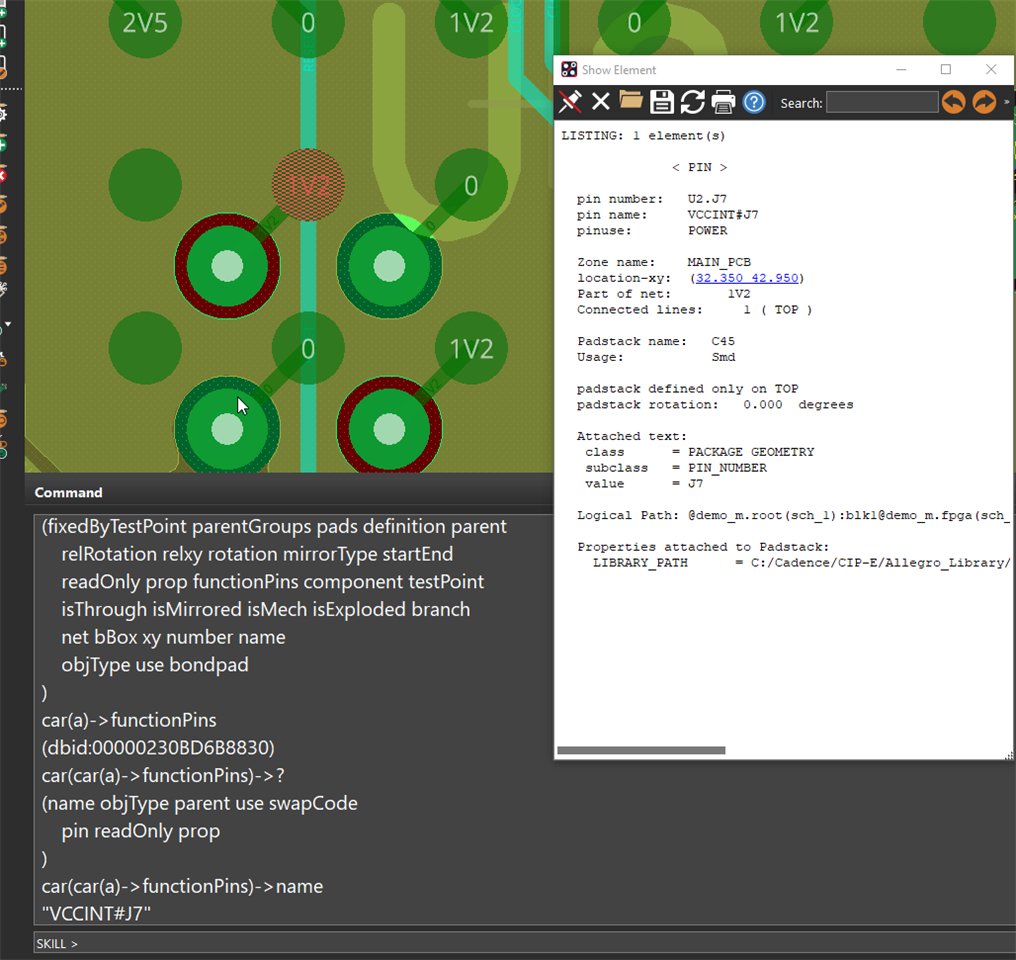Screen dimensions: 1016x960
Task: Minimize the Show Element window
Action: coord(901,69)
